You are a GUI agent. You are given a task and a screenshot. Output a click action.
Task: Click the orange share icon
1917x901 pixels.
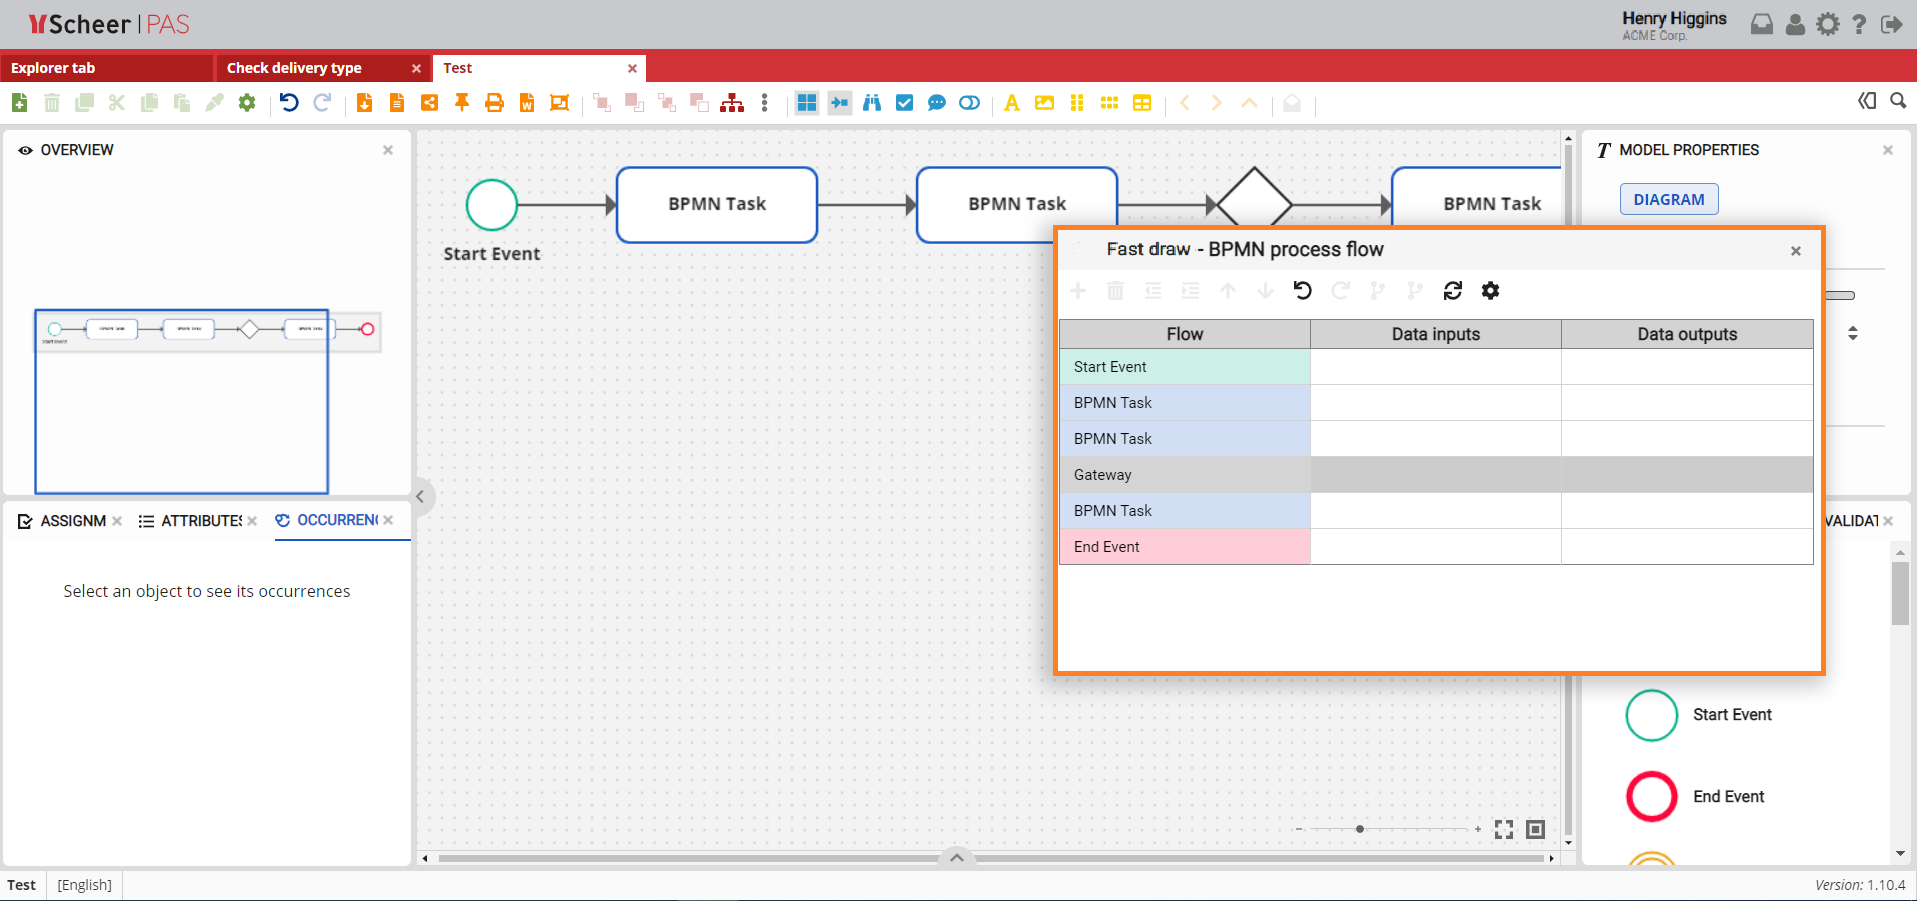click(x=429, y=103)
